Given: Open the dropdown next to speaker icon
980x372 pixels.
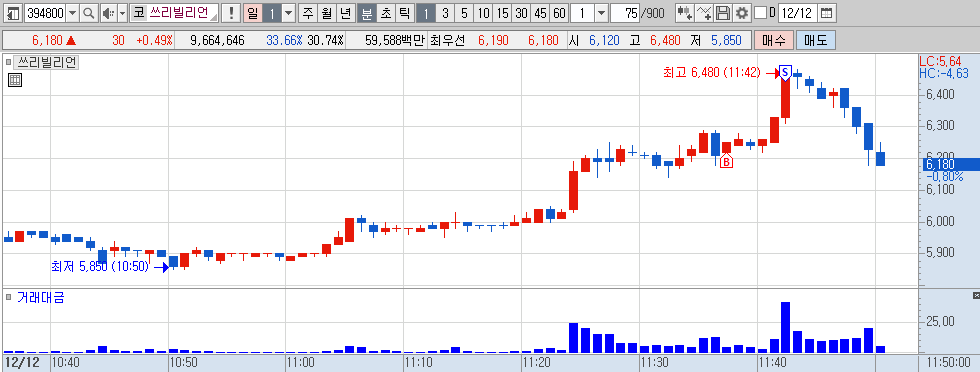Looking at the screenshot, I should pyautogui.click(x=122, y=13).
